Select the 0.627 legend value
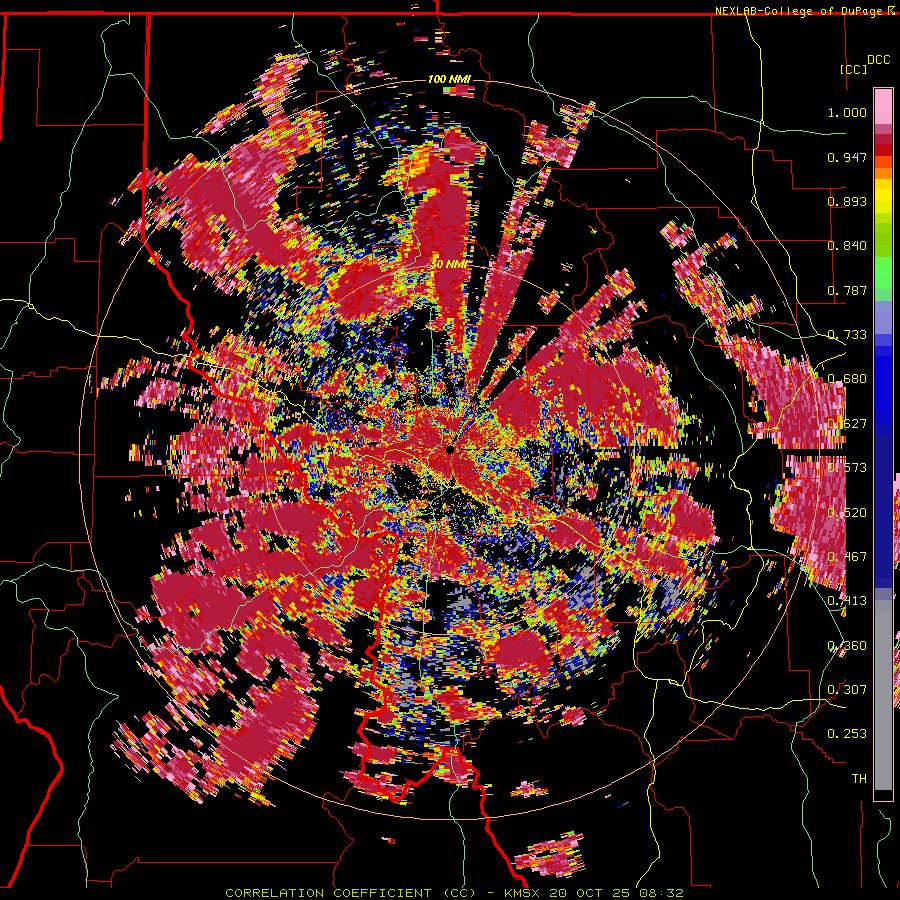 847,424
